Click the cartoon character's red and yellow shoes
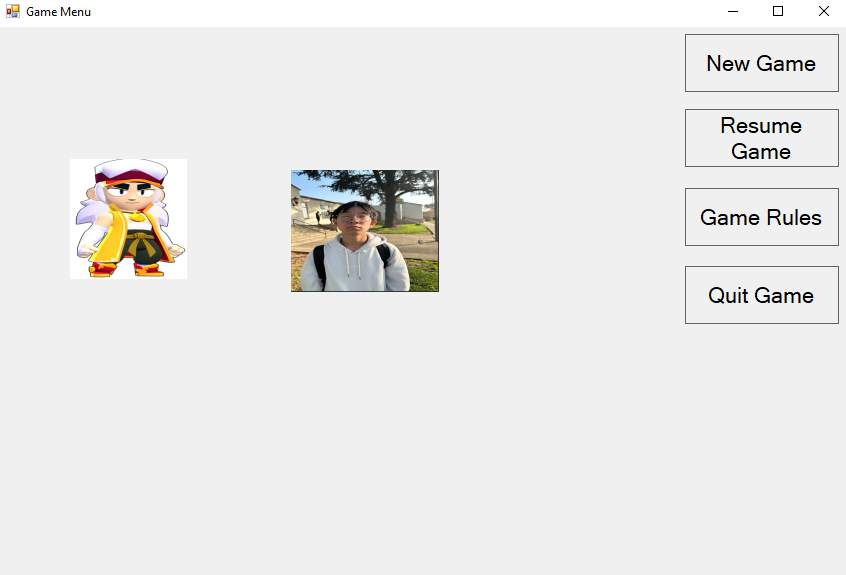Viewport: 846px width, 575px height. tap(125, 269)
